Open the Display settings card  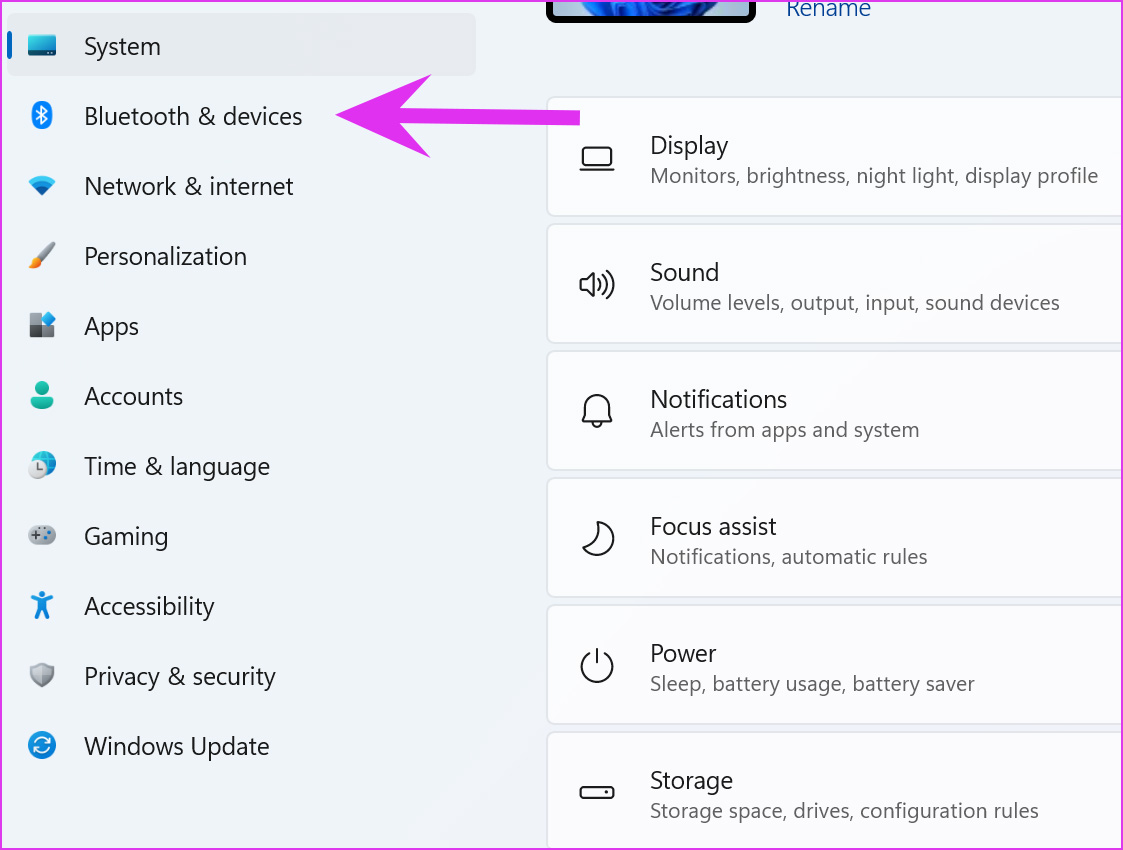(x=835, y=159)
